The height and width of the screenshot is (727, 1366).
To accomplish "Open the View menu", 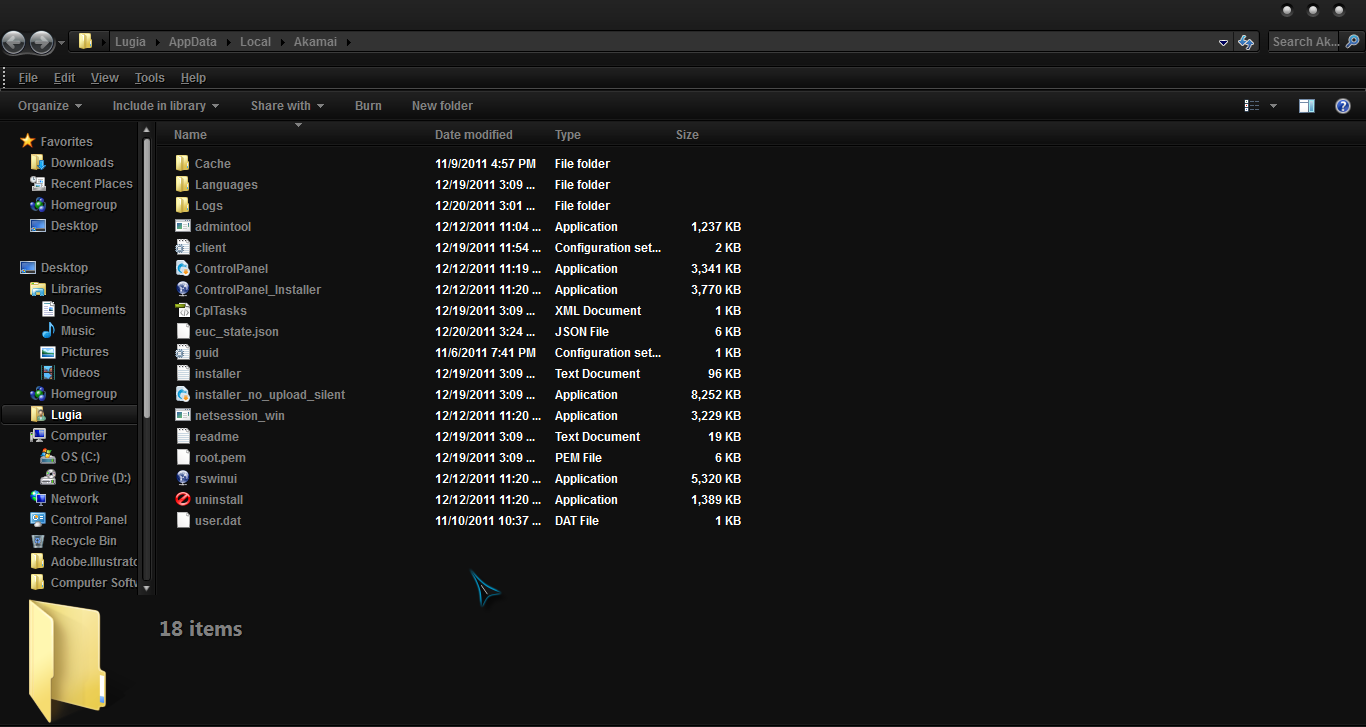I will (104, 78).
